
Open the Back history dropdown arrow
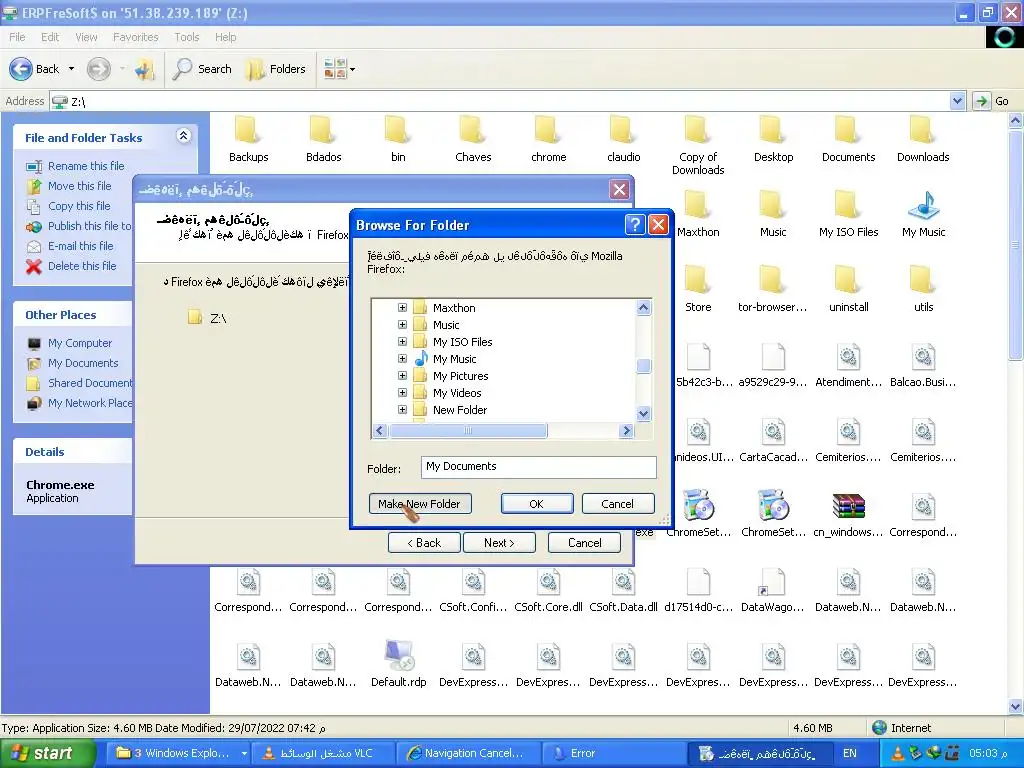71,69
